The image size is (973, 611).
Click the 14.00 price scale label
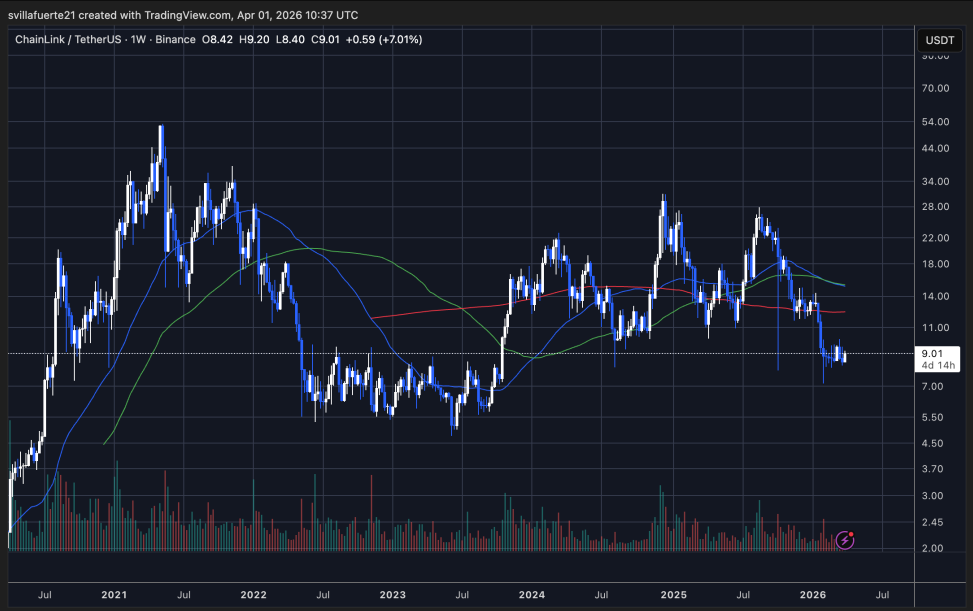click(936, 296)
